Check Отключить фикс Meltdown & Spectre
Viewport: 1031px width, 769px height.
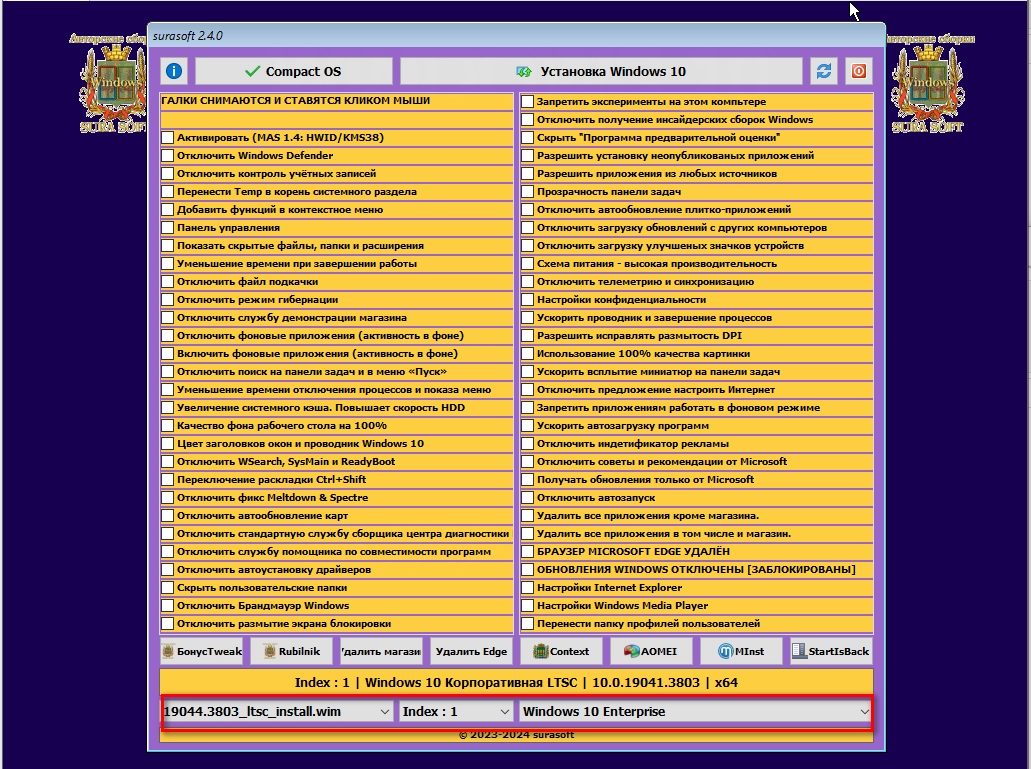tap(168, 498)
